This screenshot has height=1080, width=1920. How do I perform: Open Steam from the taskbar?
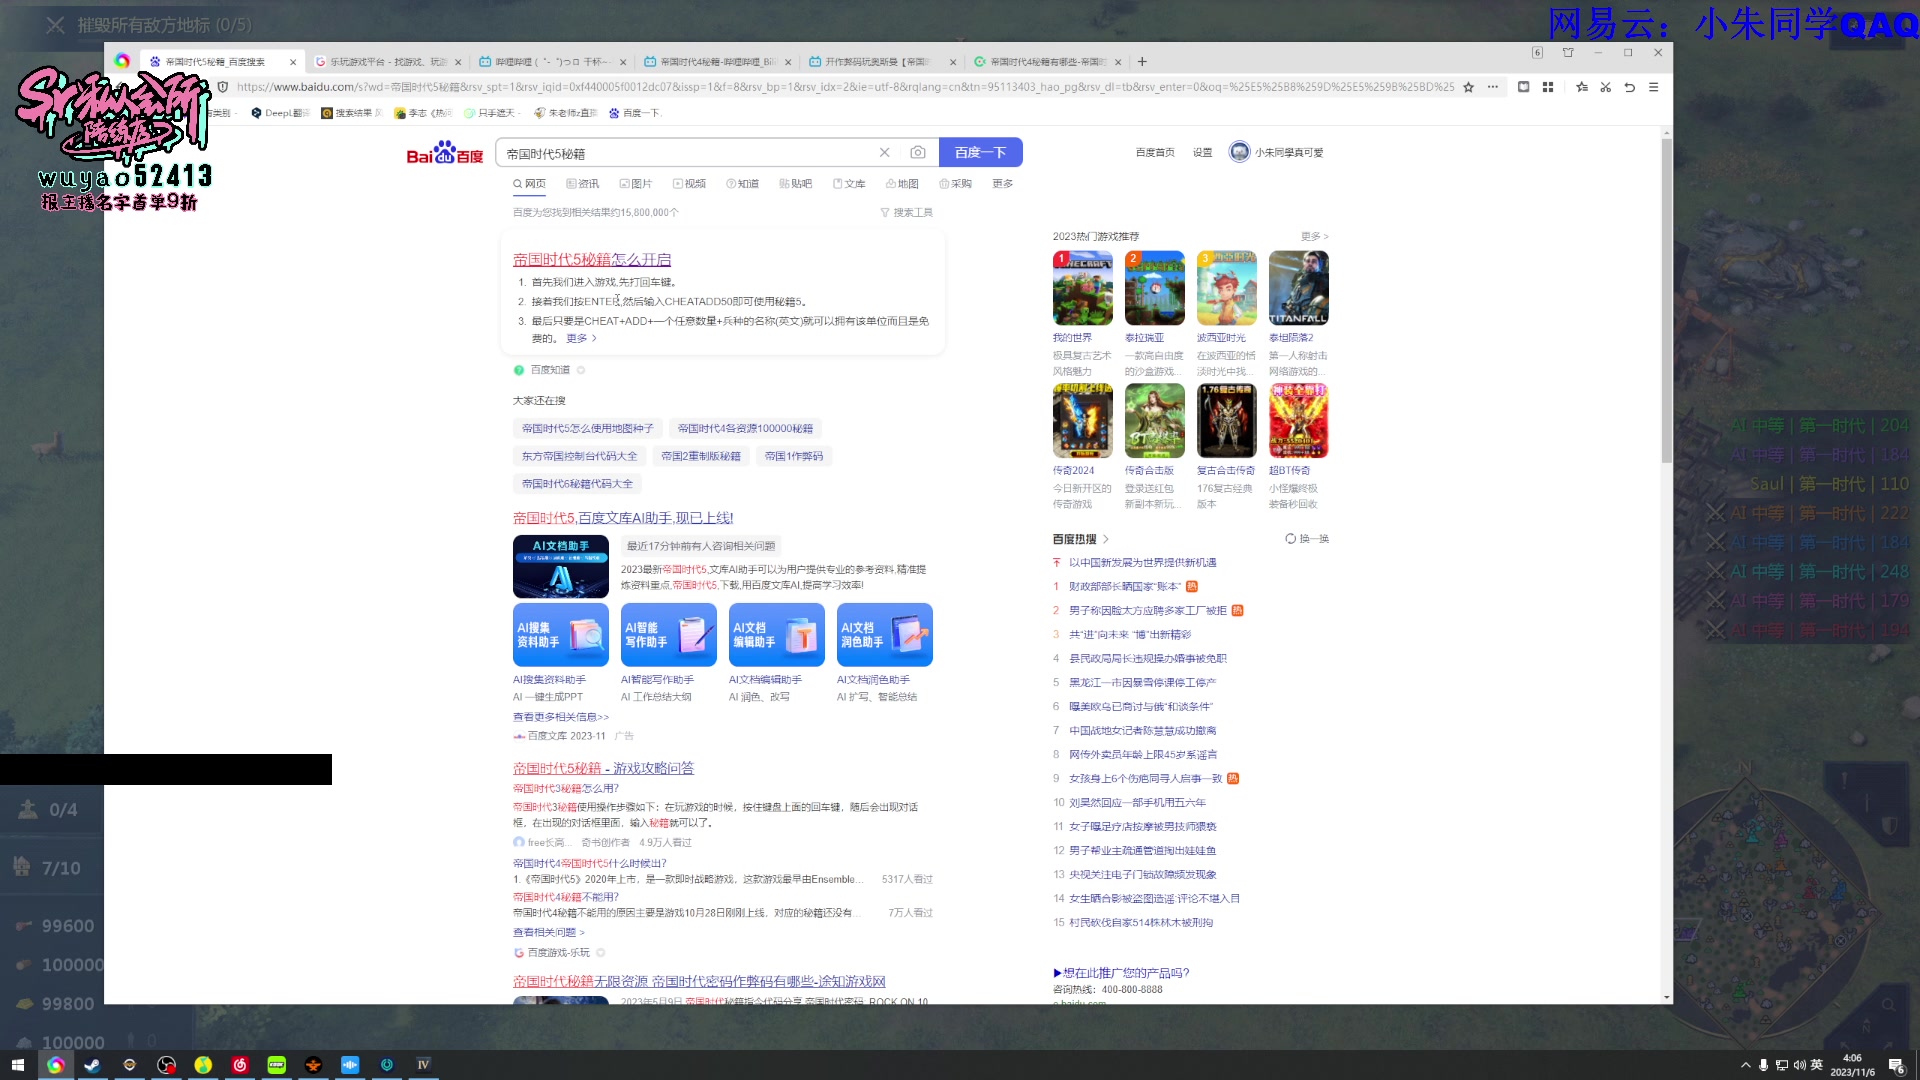(92, 1065)
